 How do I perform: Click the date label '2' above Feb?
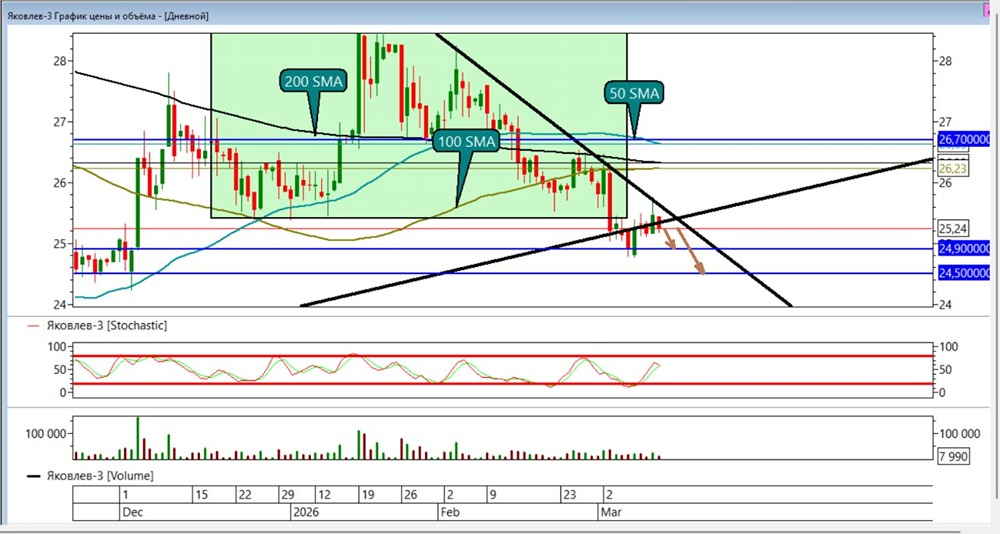450,494
